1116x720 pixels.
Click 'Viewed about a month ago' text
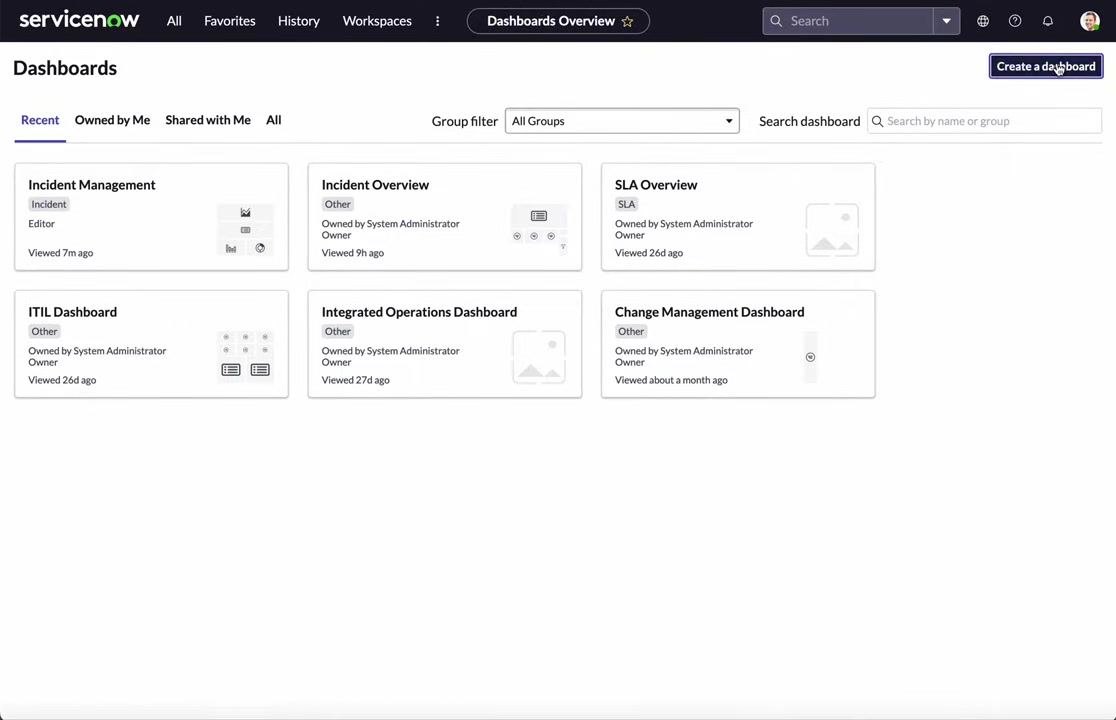671,380
